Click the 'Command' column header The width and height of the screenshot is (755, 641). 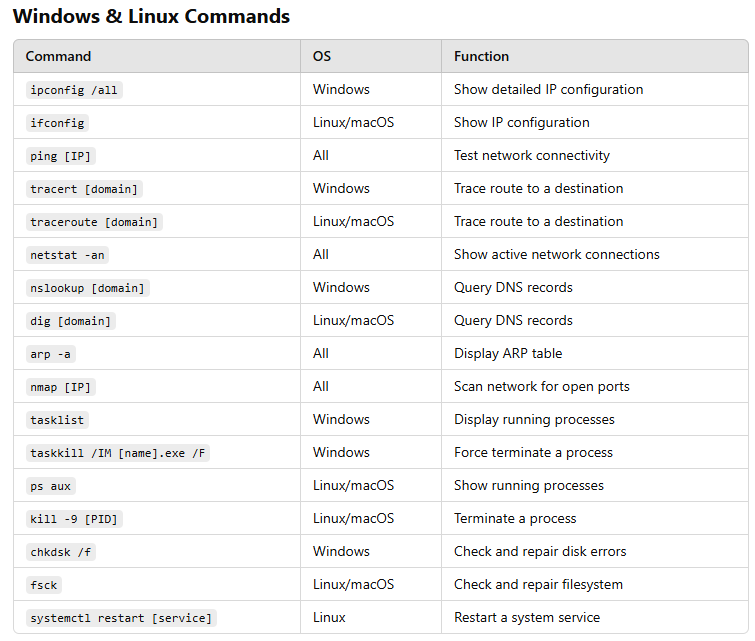click(58, 56)
